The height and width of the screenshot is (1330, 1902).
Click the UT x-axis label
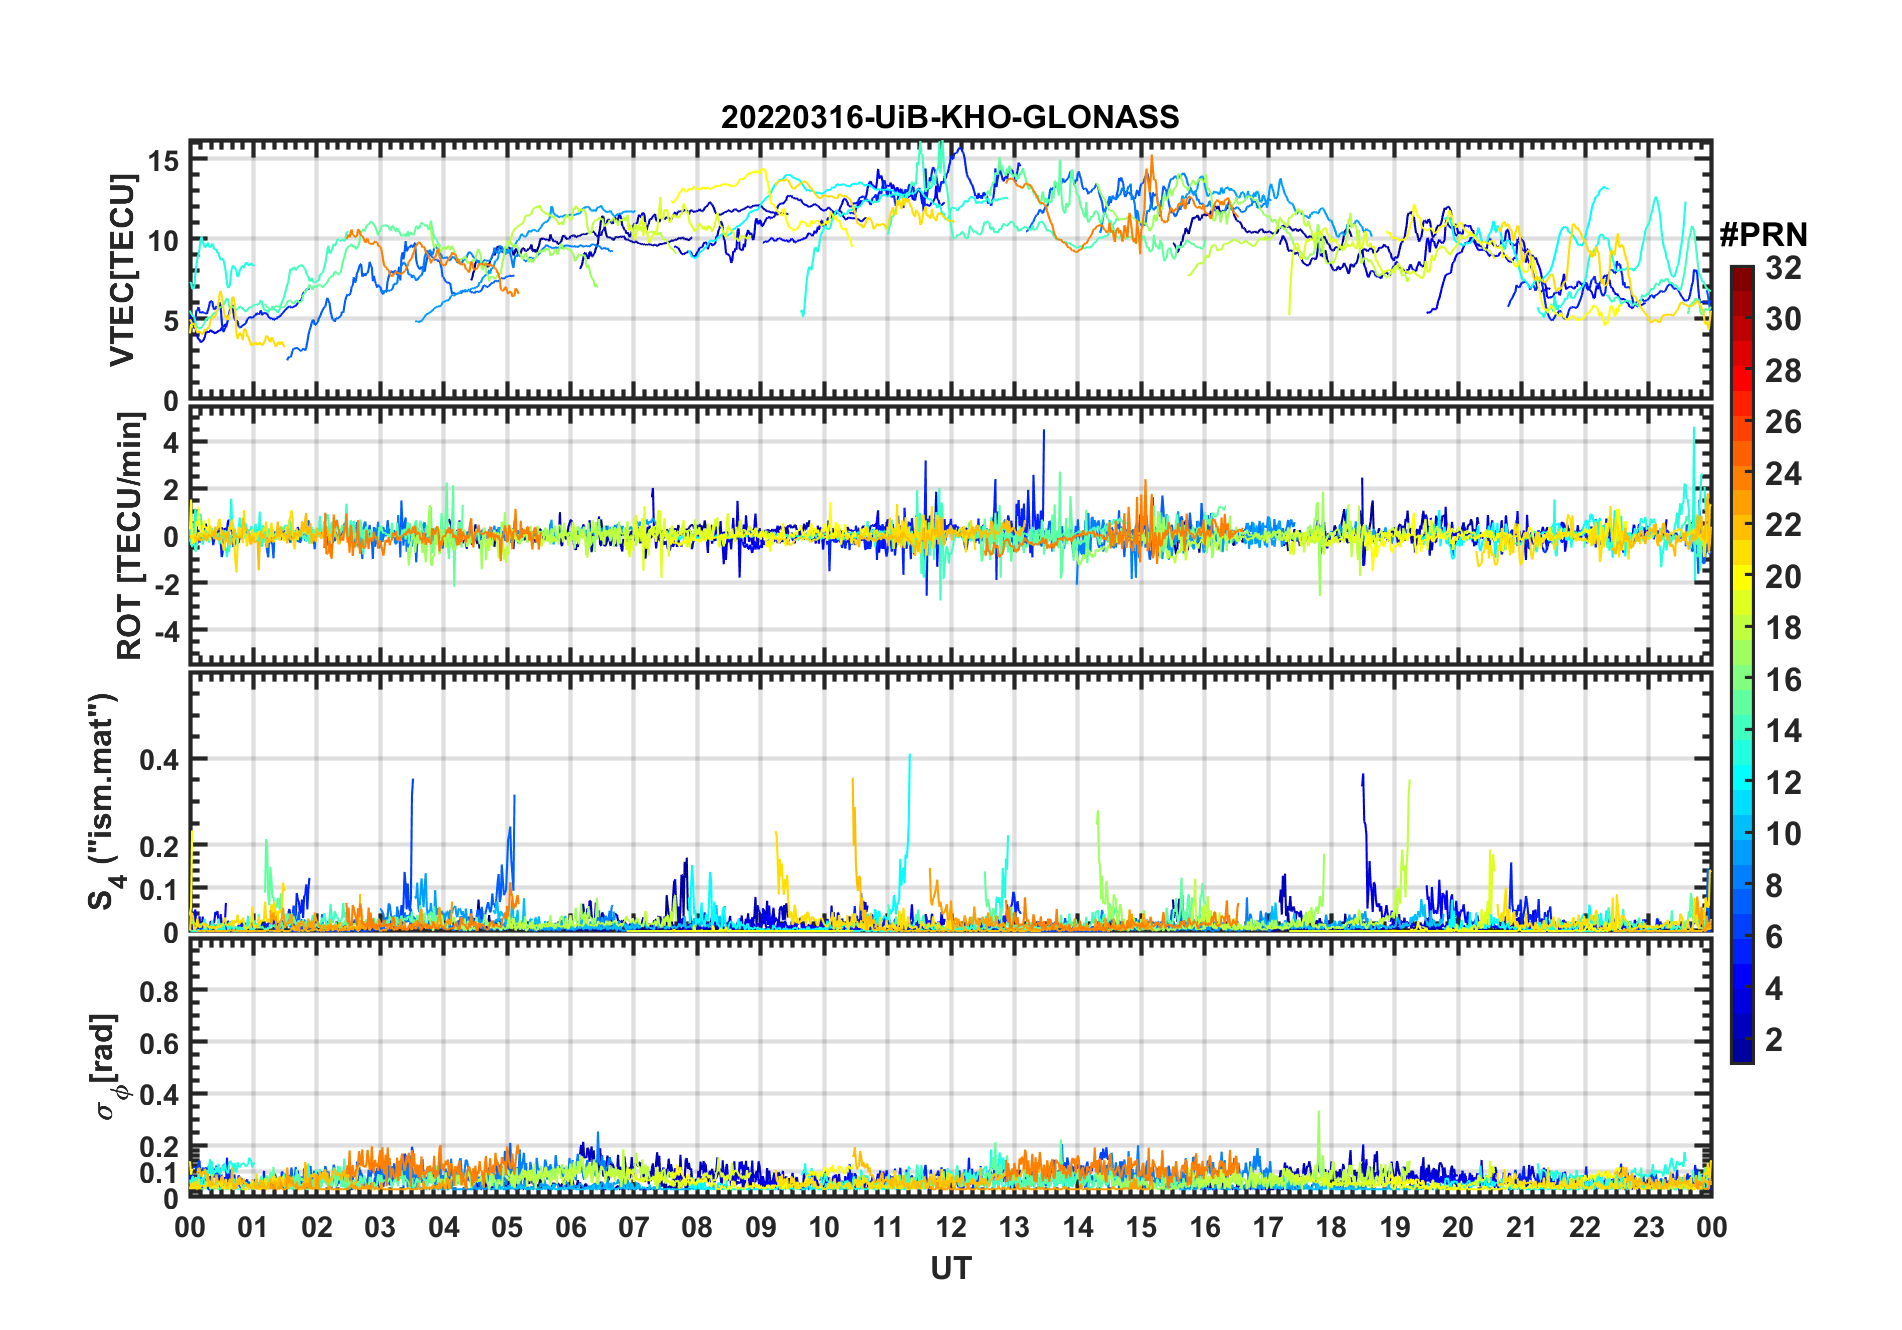coord(950,1268)
